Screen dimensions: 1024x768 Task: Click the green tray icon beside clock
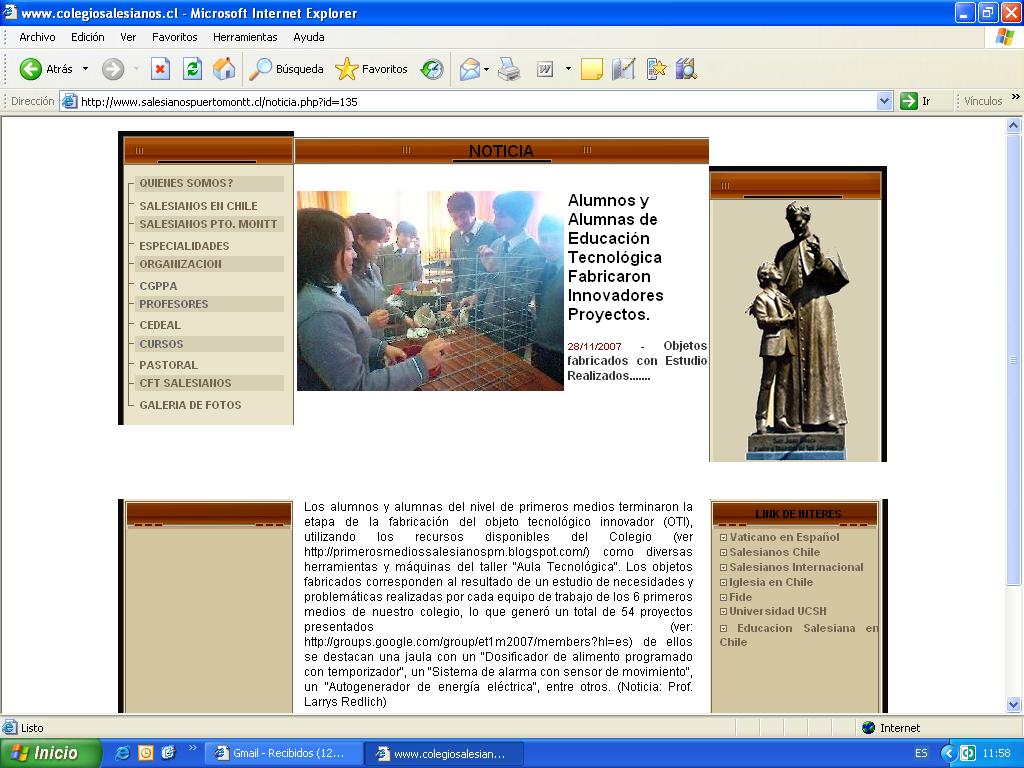point(968,753)
